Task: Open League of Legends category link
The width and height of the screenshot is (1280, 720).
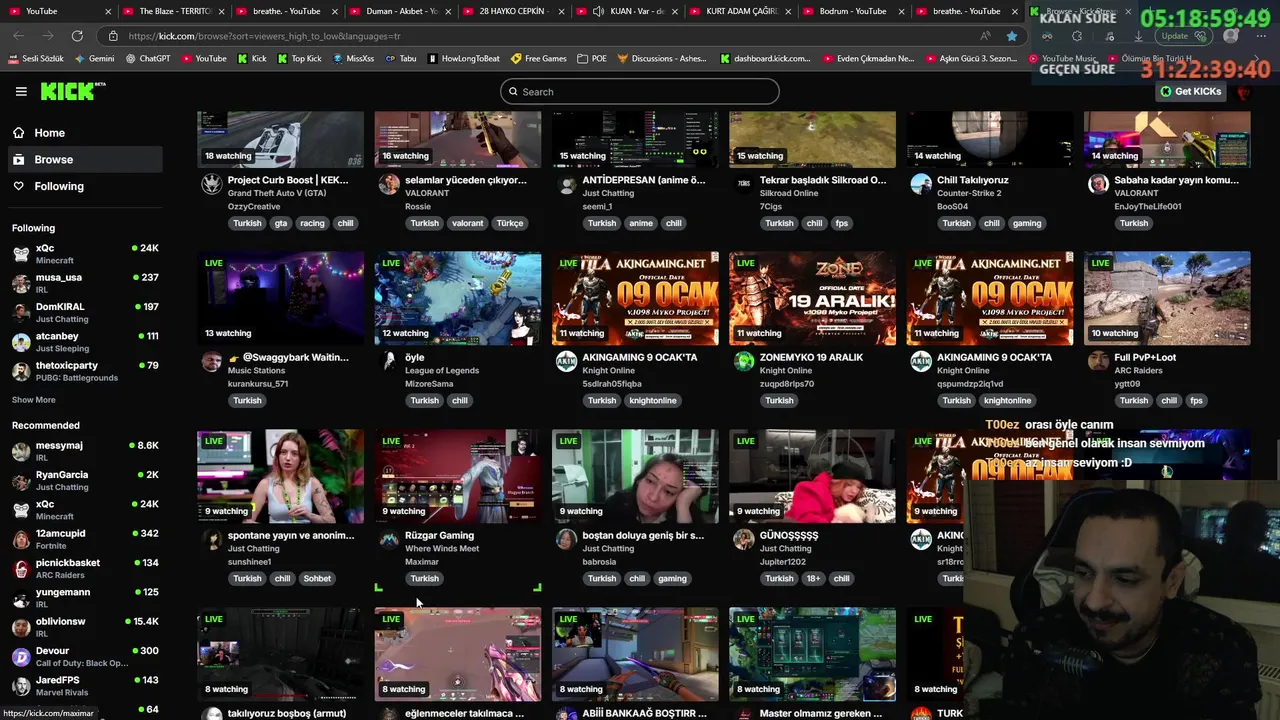Action: 442,371
